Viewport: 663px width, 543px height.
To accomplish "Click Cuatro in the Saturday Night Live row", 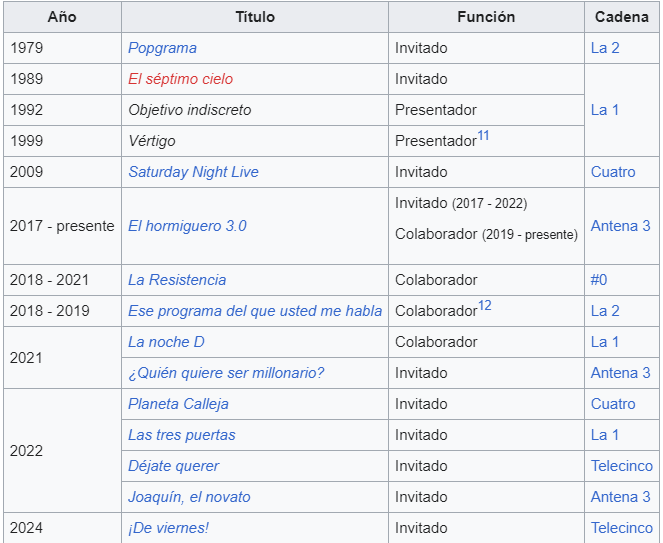I will coord(613,172).
